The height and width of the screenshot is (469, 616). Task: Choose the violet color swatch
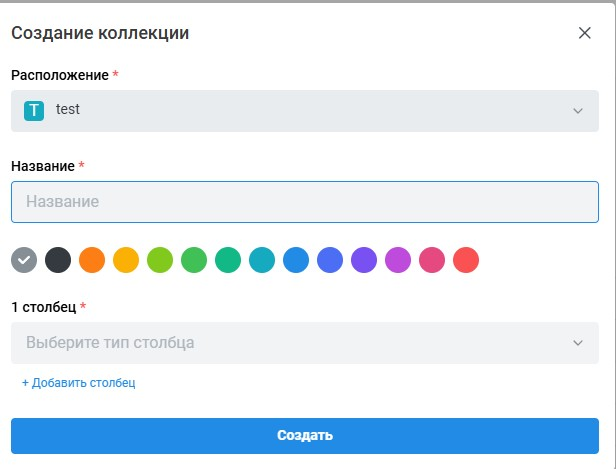pyautogui.click(x=364, y=260)
